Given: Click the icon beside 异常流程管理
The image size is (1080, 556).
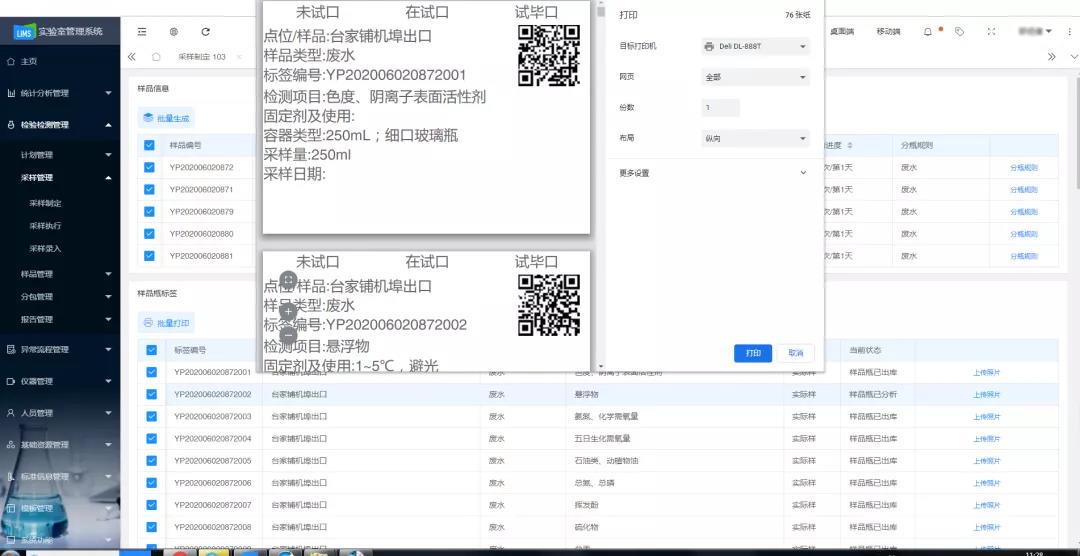Looking at the screenshot, I should (x=11, y=349).
